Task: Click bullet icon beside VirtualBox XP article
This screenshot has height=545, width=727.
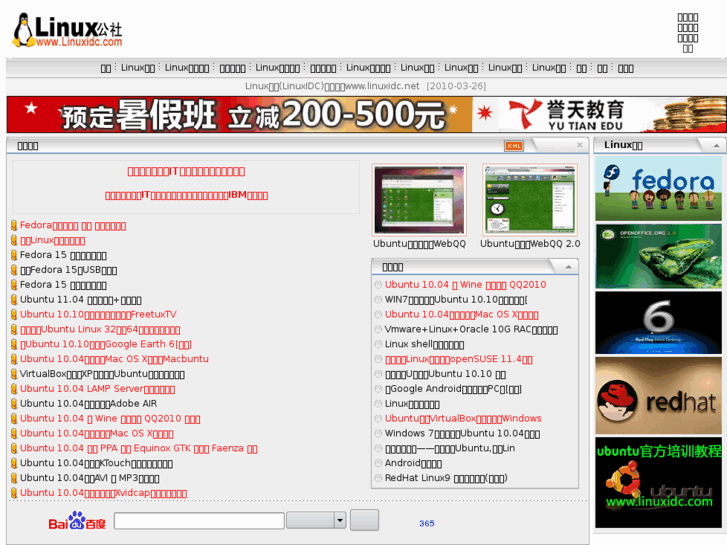Action: pyautogui.click(x=14, y=374)
